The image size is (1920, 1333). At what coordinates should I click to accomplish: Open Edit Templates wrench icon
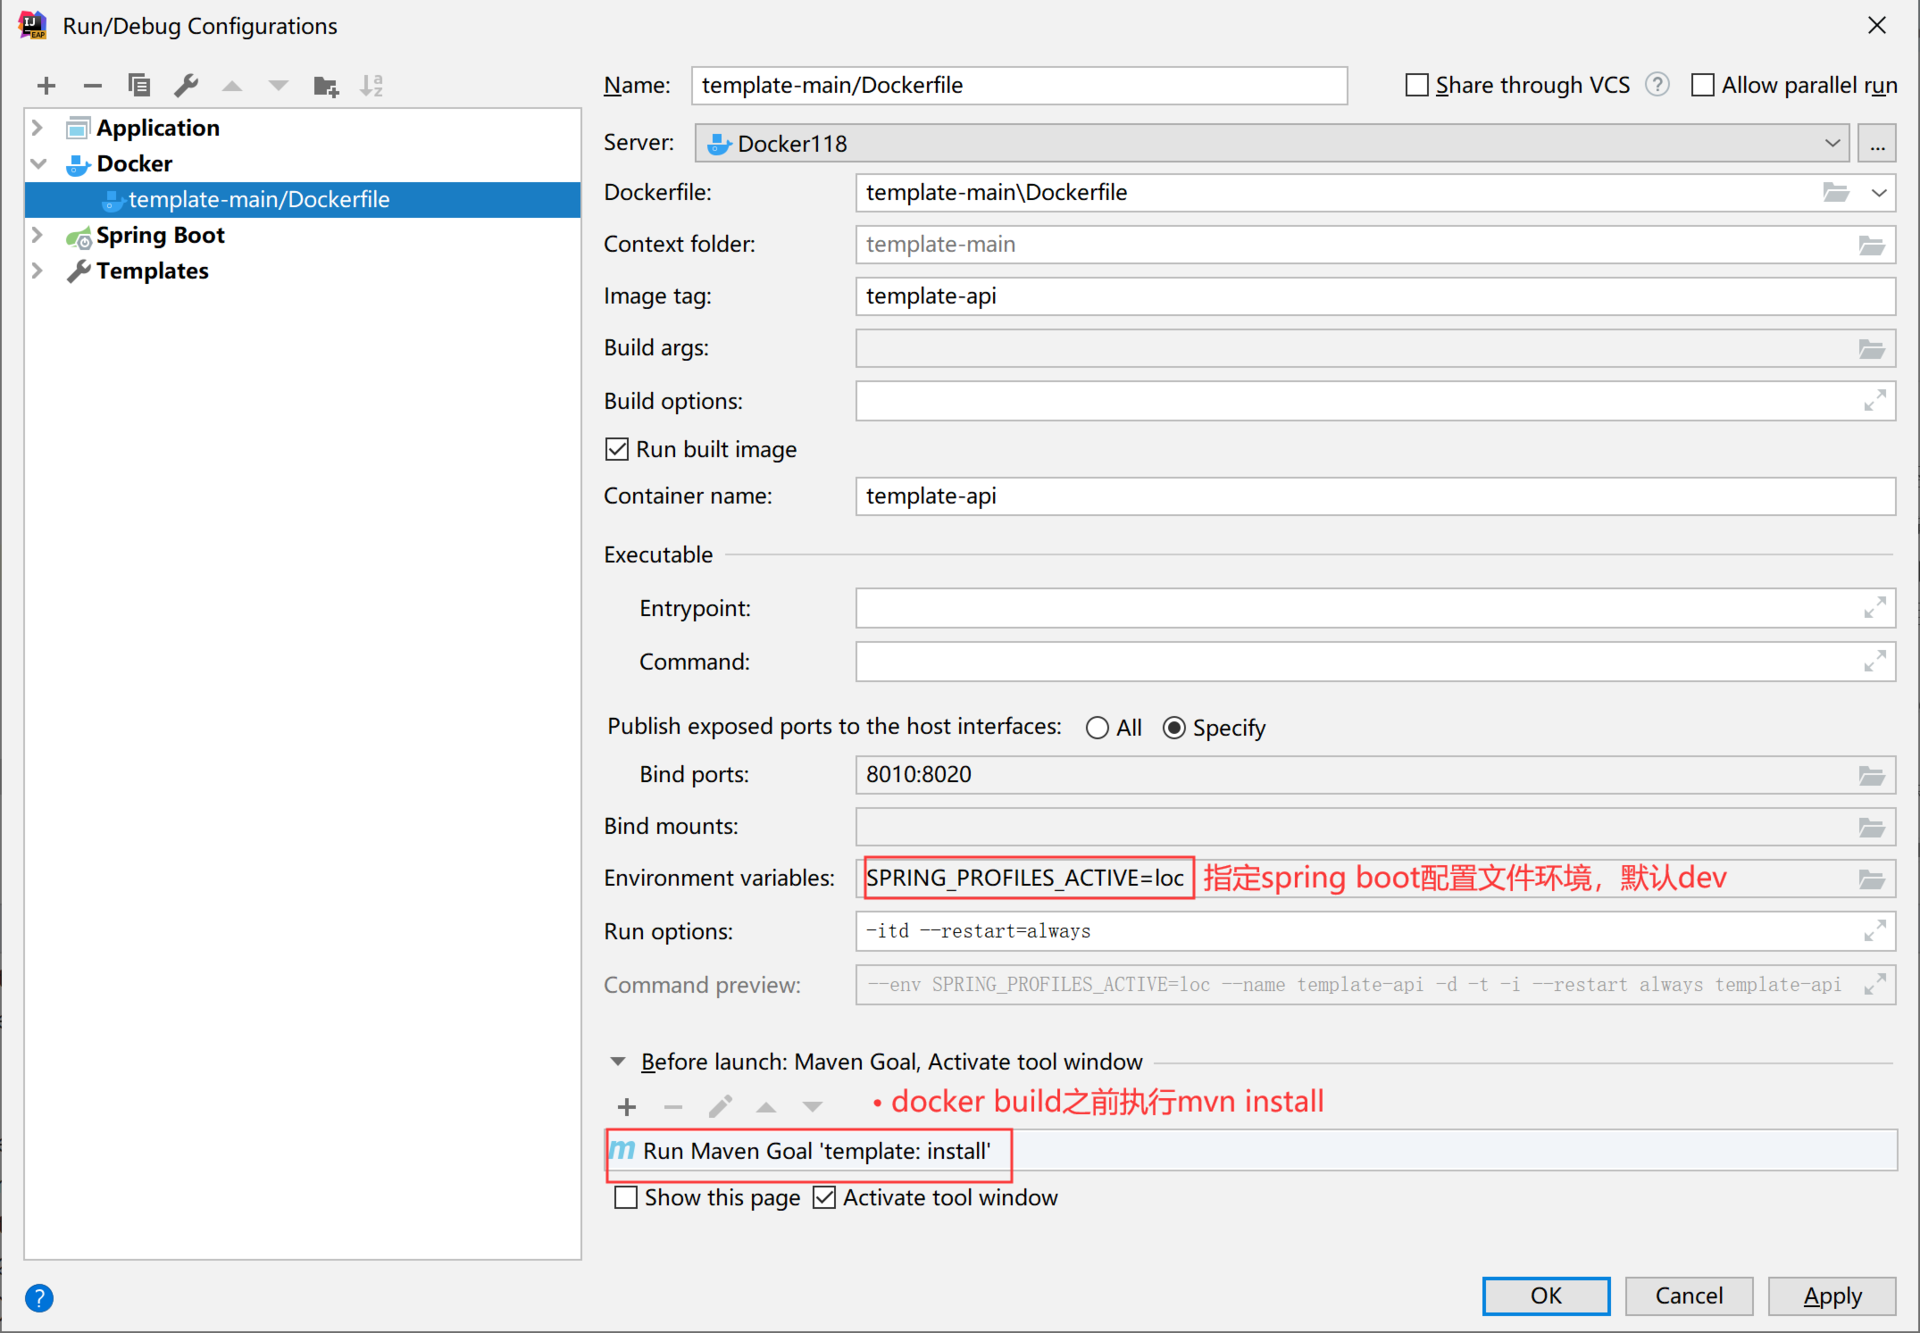(x=186, y=86)
